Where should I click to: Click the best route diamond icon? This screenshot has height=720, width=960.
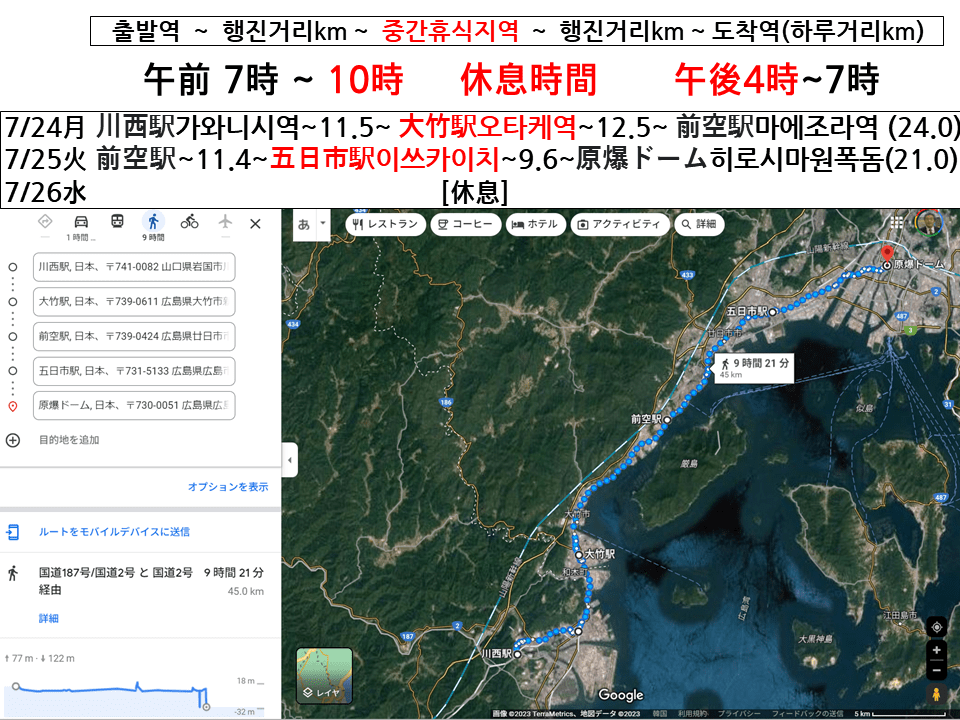pos(45,222)
